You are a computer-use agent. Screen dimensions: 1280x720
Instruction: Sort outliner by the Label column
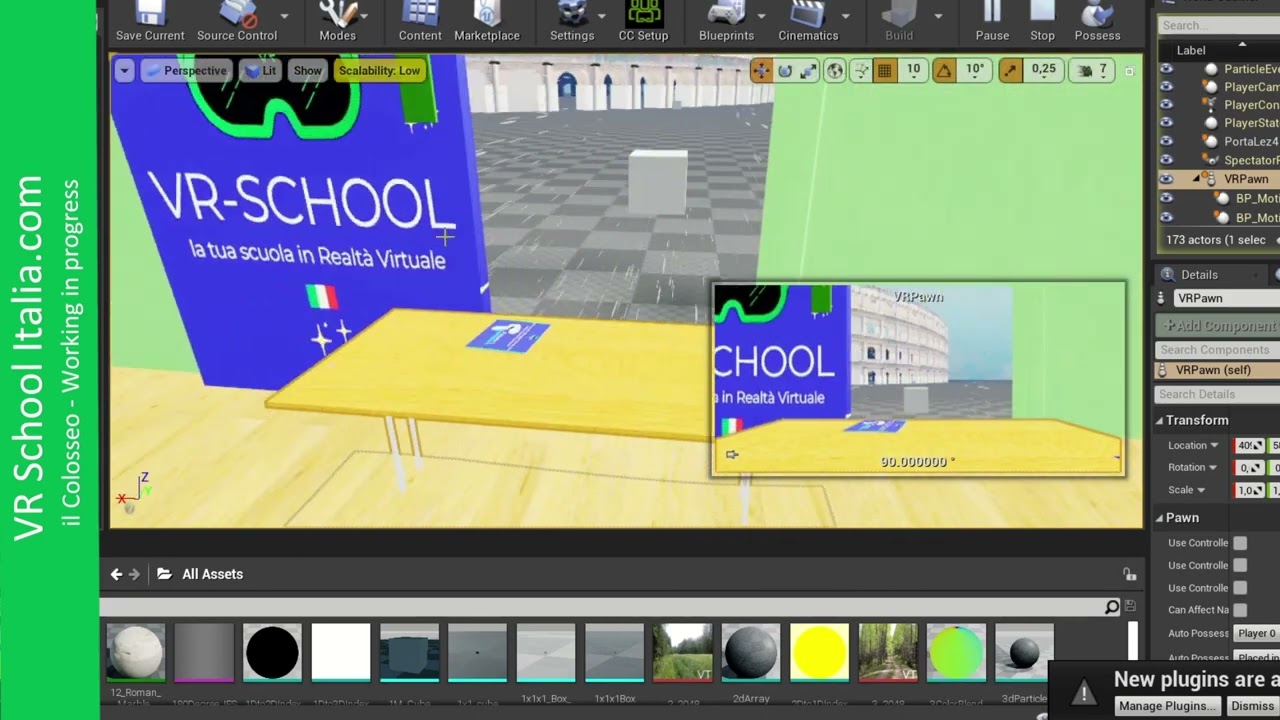1191,50
